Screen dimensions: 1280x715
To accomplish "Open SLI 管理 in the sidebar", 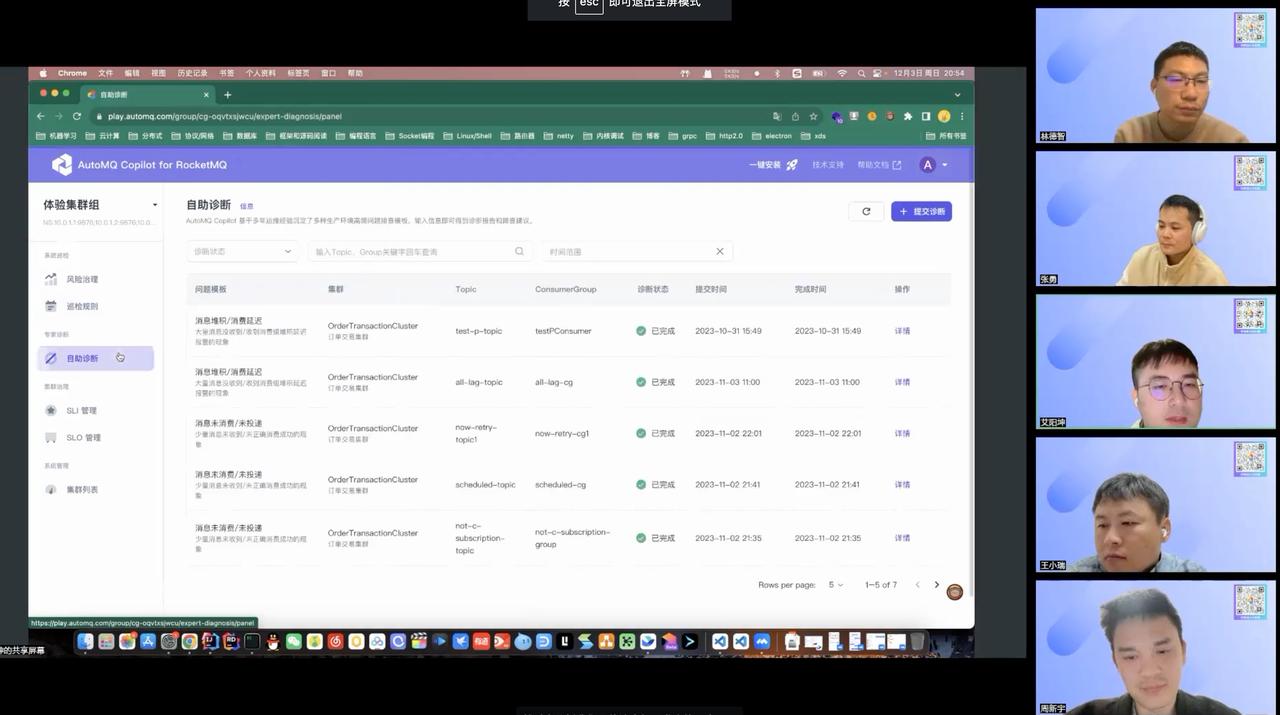I will (x=81, y=411).
